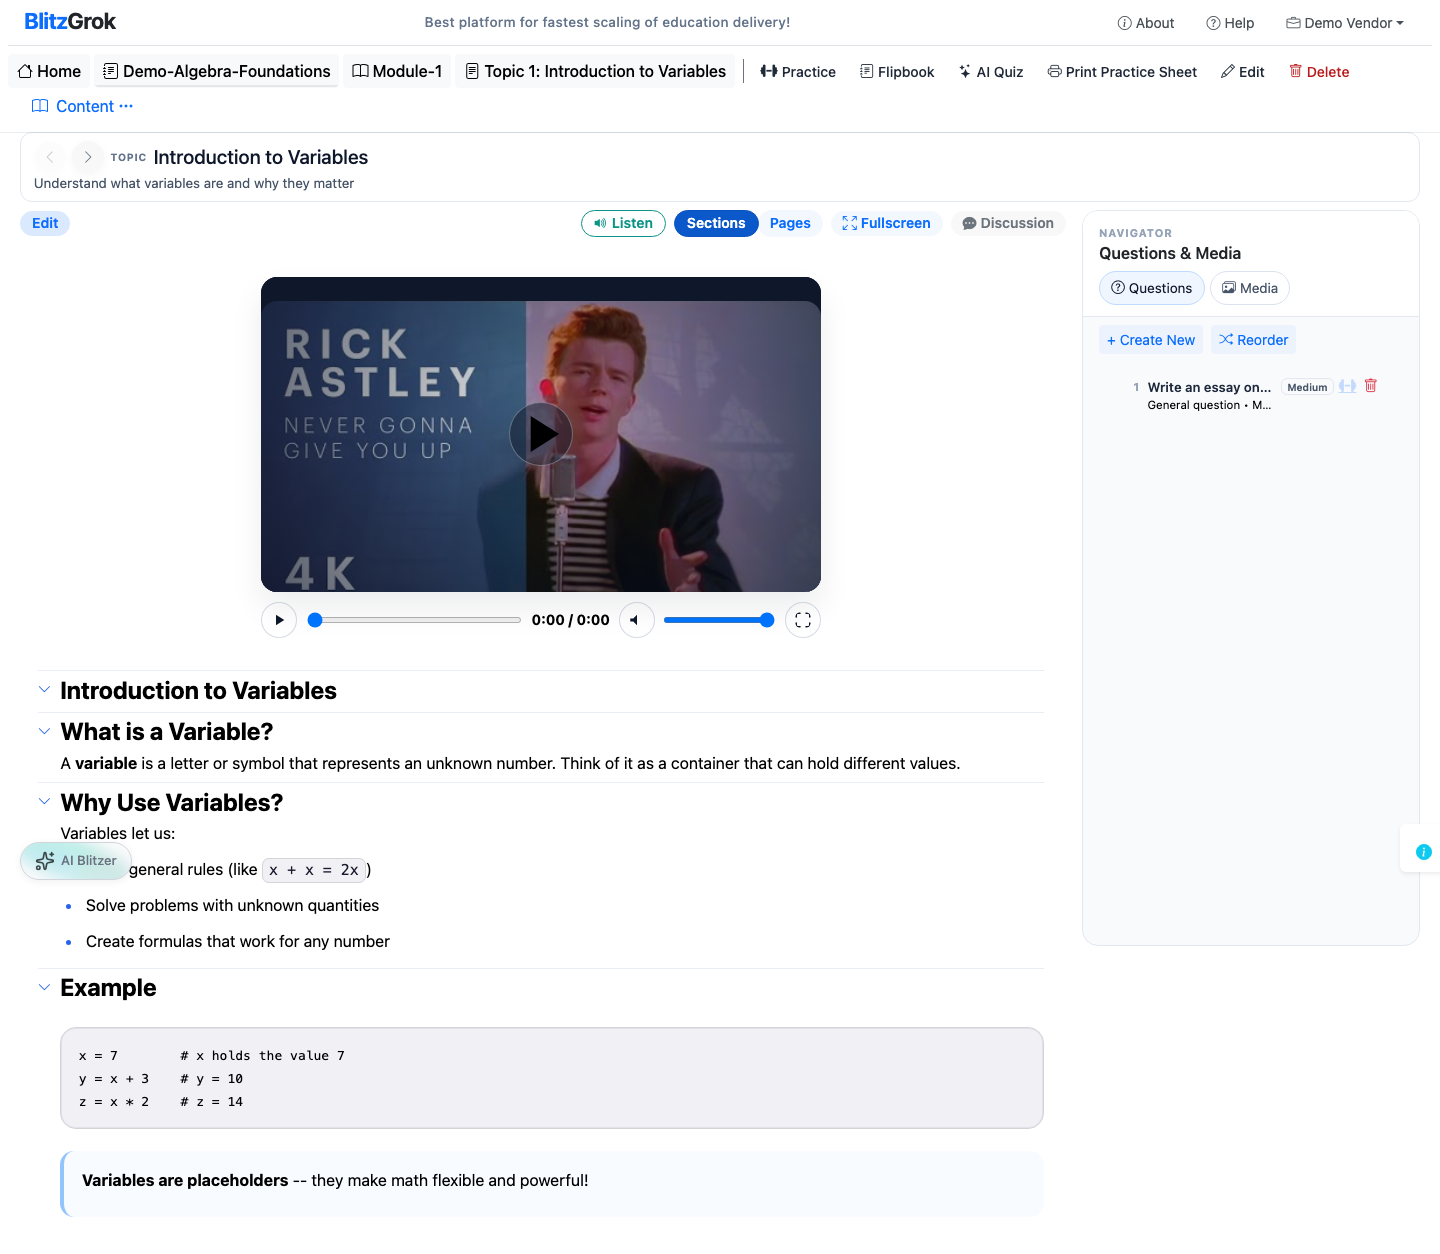This screenshot has height=1254, width=1440.
Task: Collapse the What is a Variable? section
Action: (44, 731)
